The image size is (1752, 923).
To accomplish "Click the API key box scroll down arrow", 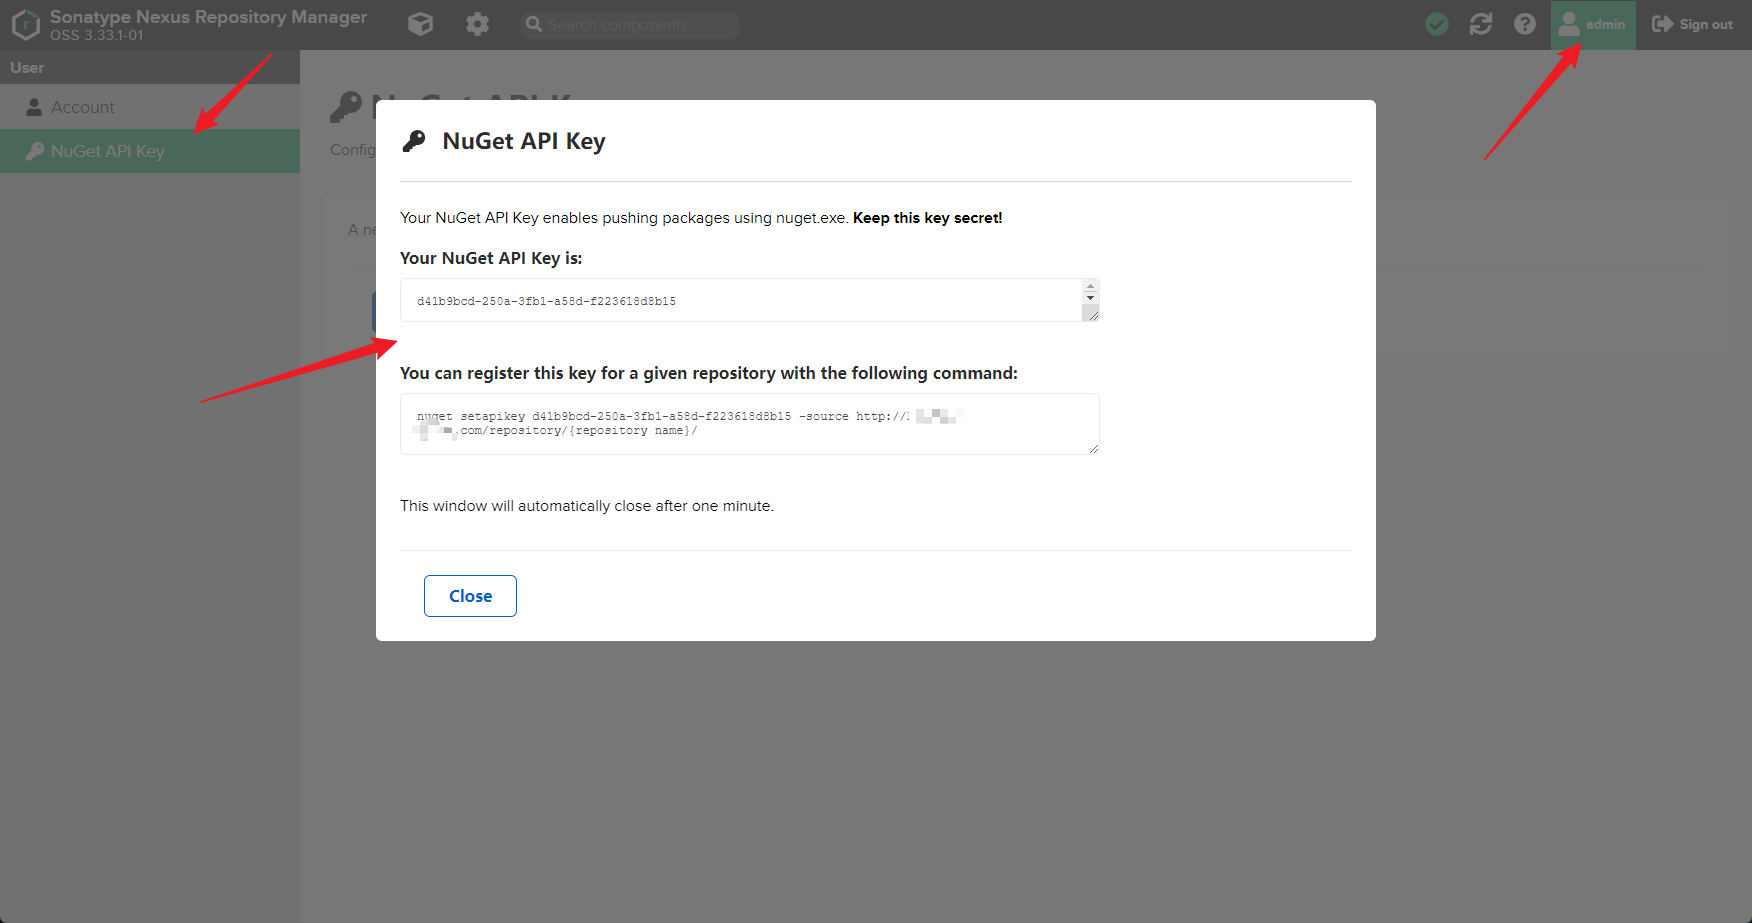I will [1091, 298].
